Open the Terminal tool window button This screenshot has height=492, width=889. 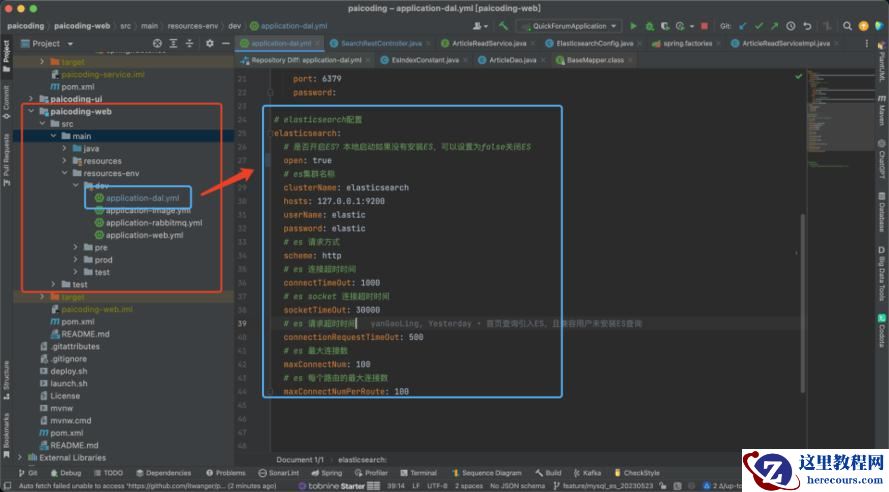[x=418, y=473]
